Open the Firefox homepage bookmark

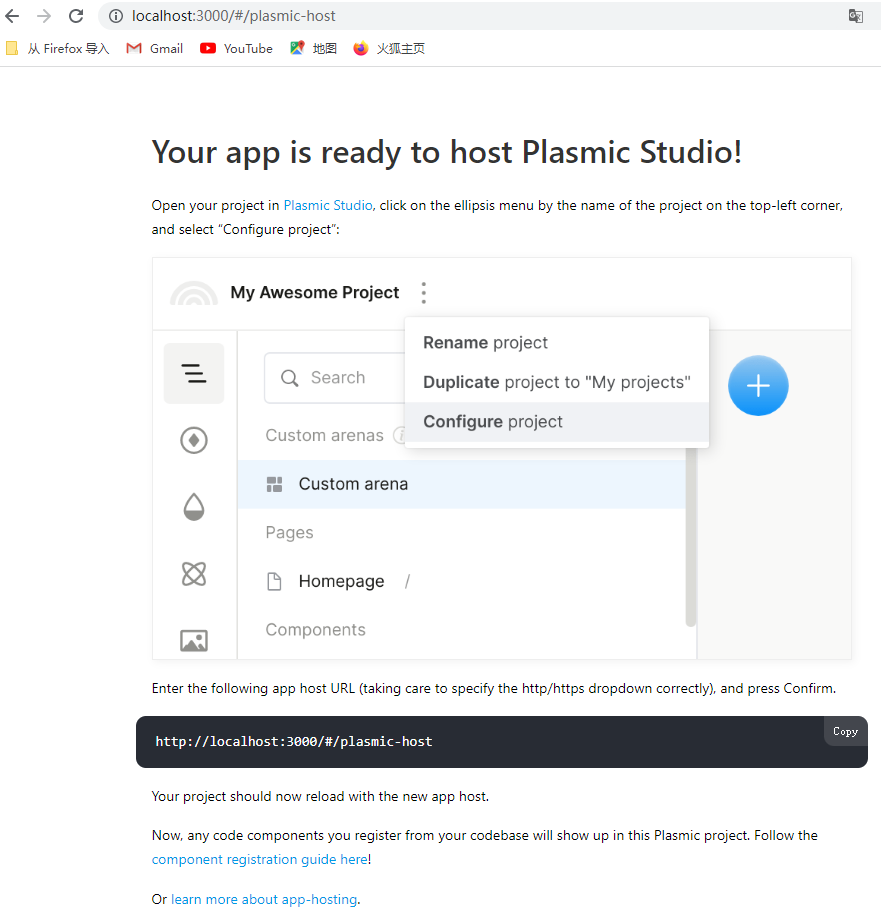point(389,48)
